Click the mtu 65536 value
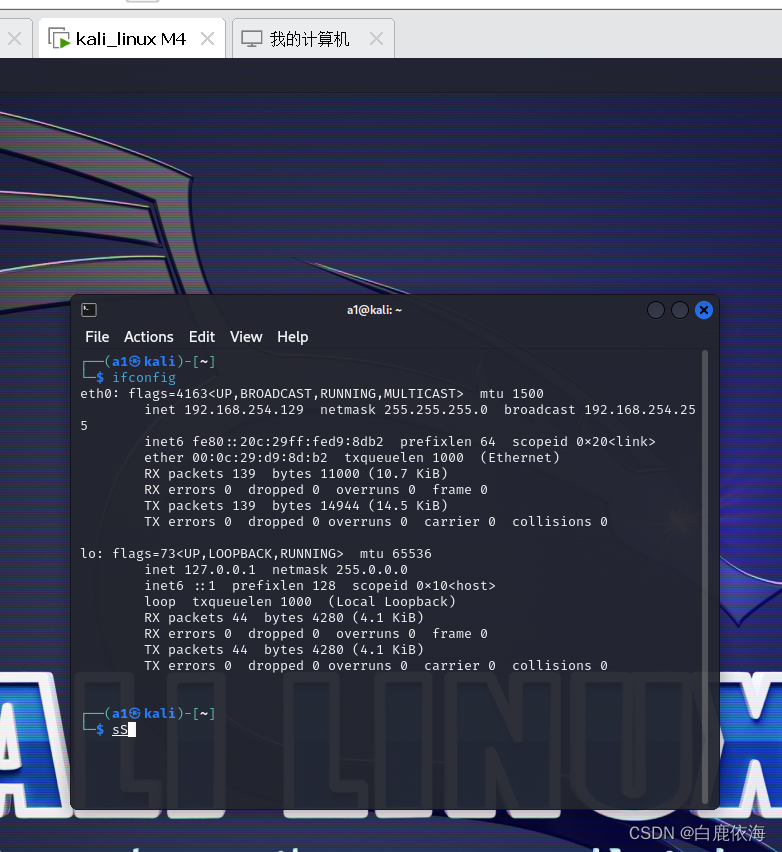 [x=396, y=554]
